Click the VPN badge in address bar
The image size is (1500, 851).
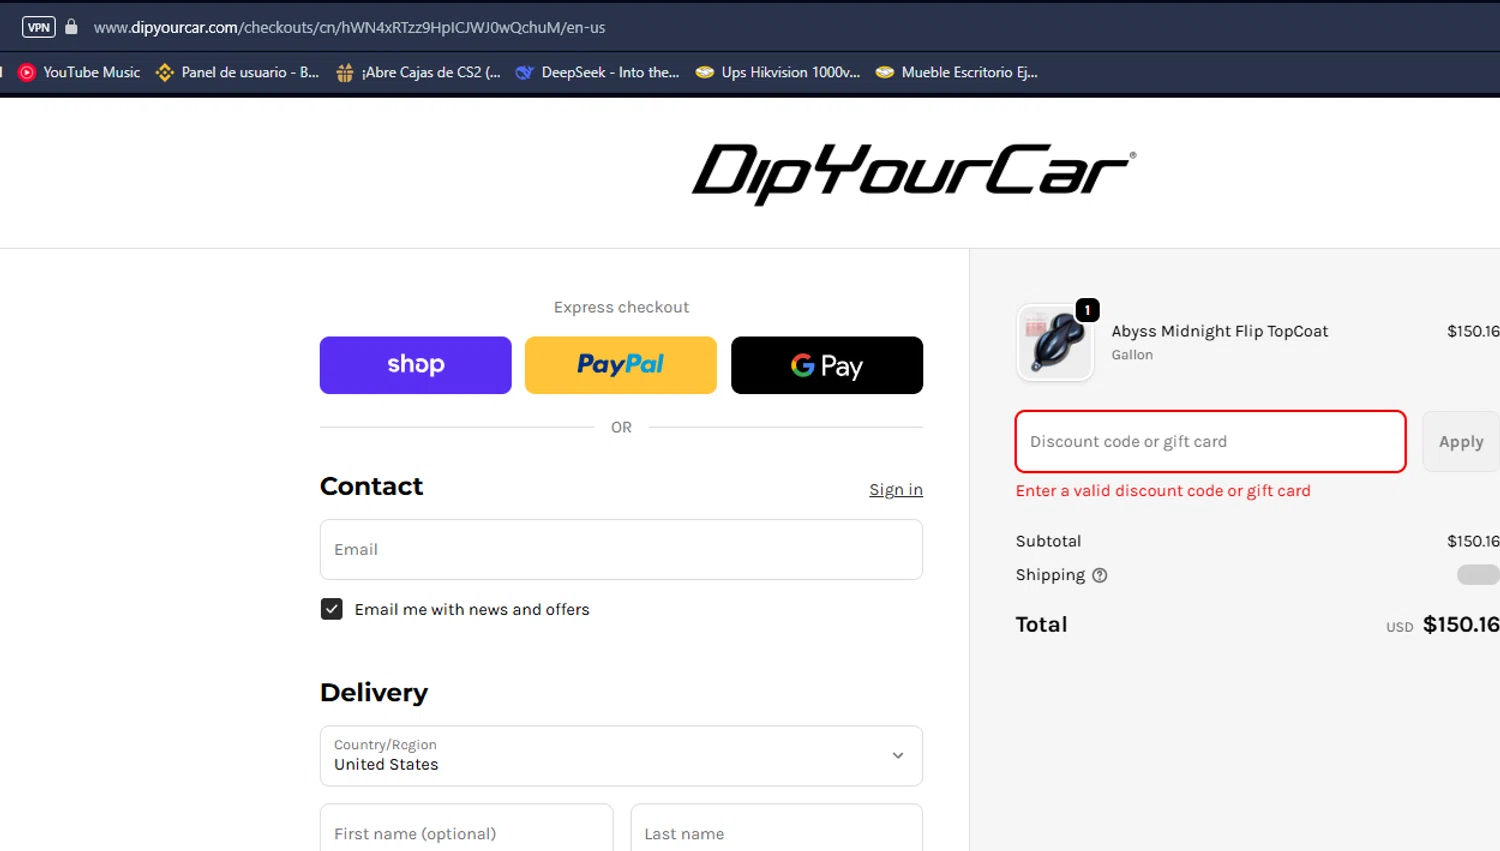click(x=39, y=27)
